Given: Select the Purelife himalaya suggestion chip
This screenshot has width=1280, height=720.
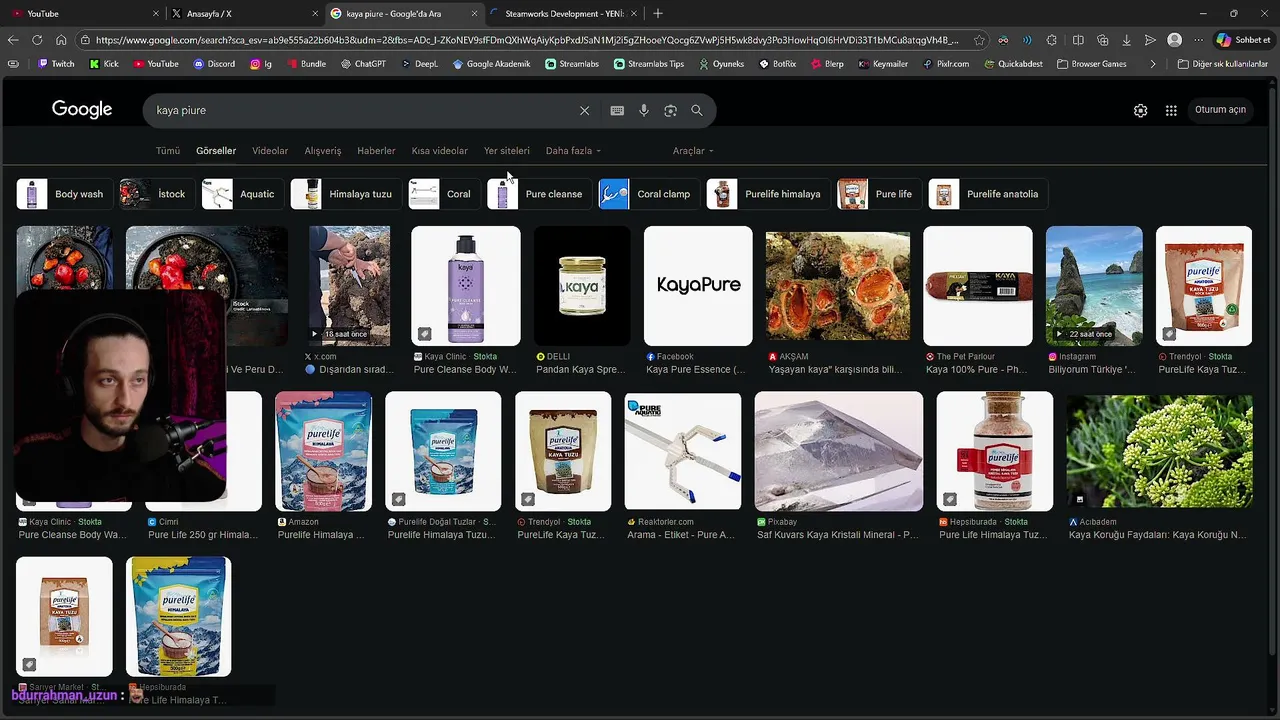Looking at the screenshot, I should (767, 194).
